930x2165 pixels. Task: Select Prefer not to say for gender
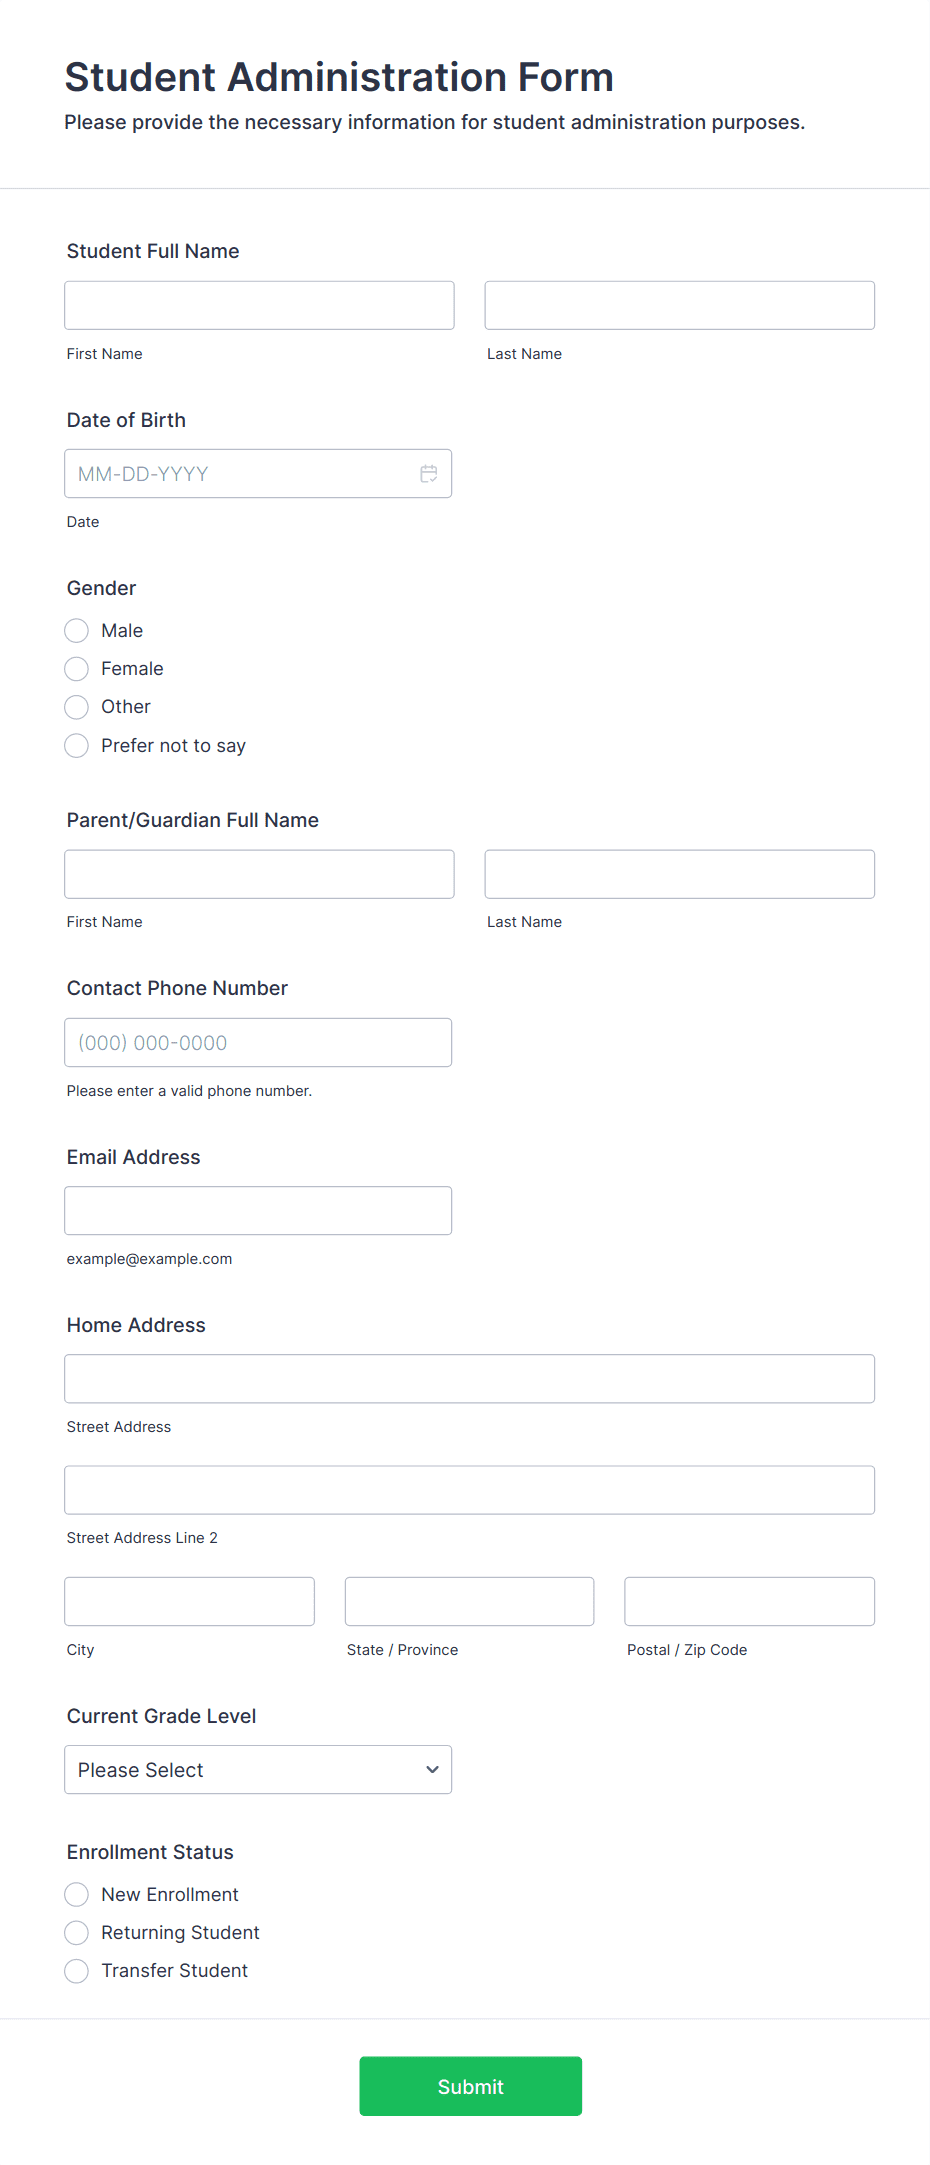pos(76,745)
